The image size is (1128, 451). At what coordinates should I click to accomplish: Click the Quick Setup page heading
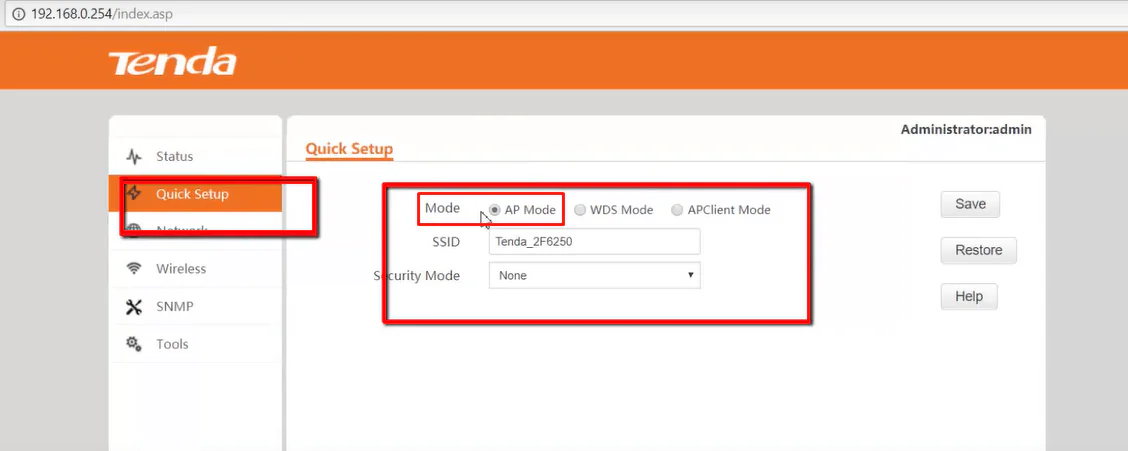pyautogui.click(x=349, y=149)
